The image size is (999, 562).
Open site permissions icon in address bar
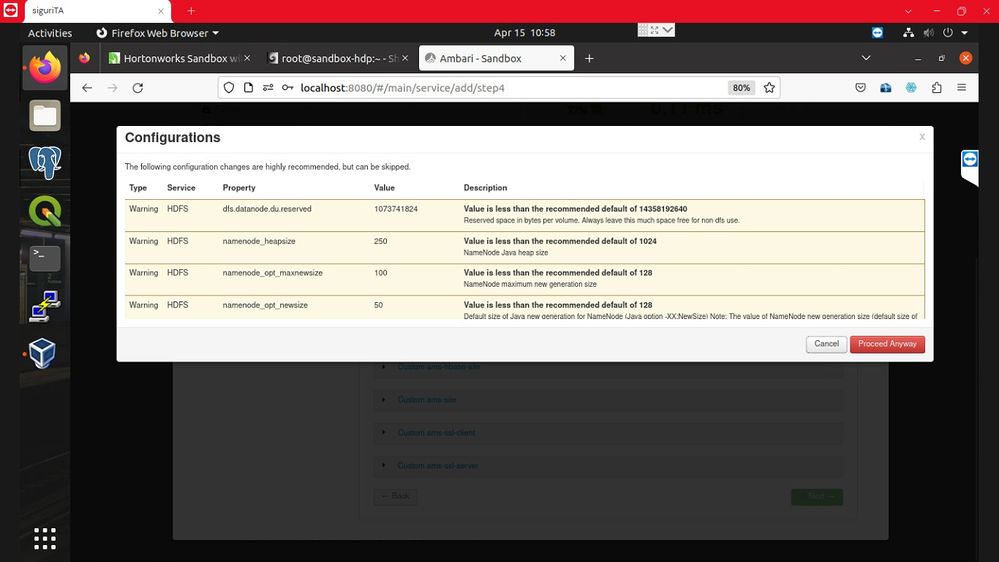[x=268, y=88]
